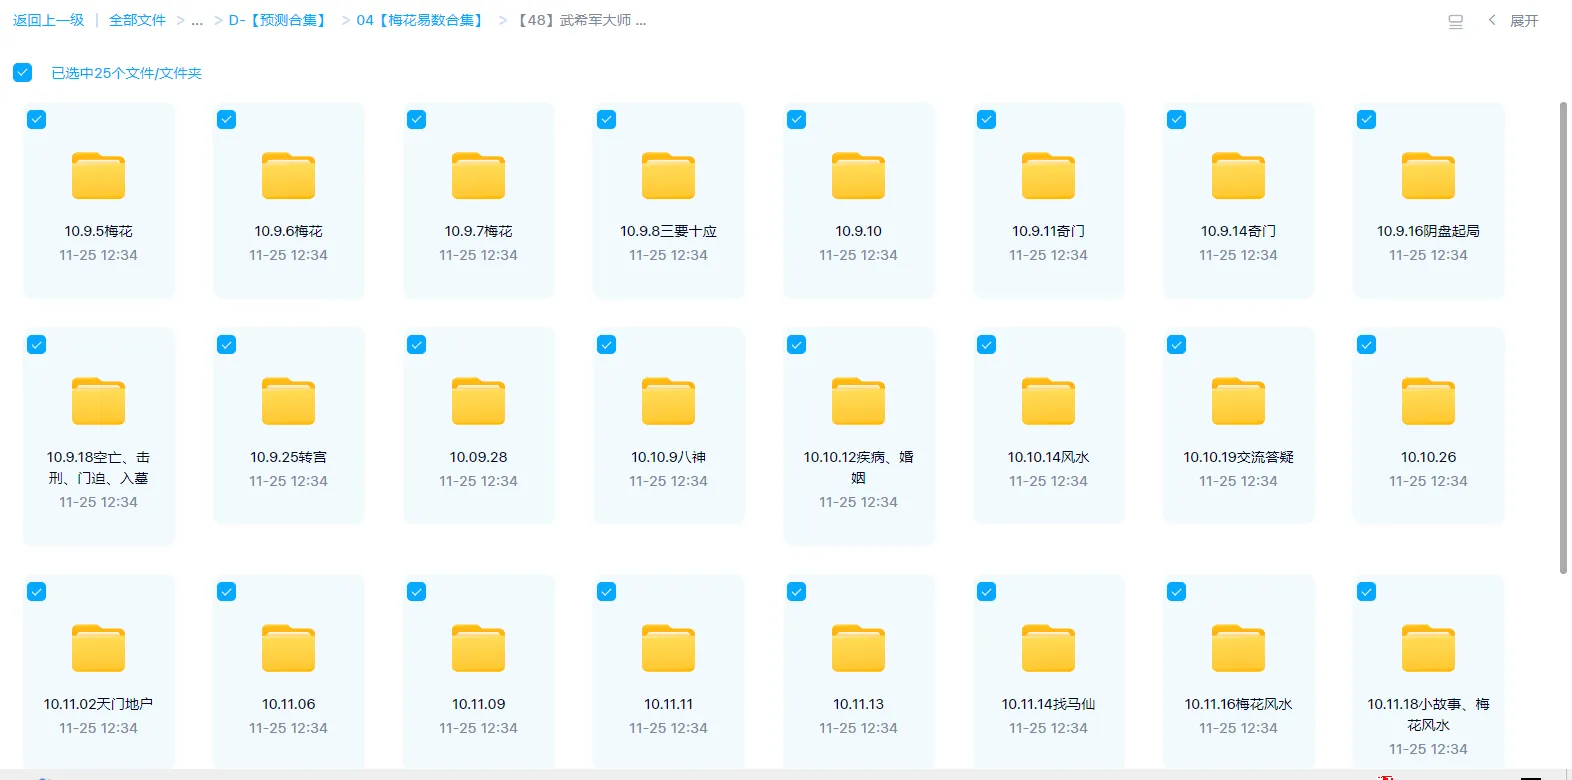Open the 10.11.02天门地户 folder icon
Screen dimensions: 1572x780
coord(98,649)
